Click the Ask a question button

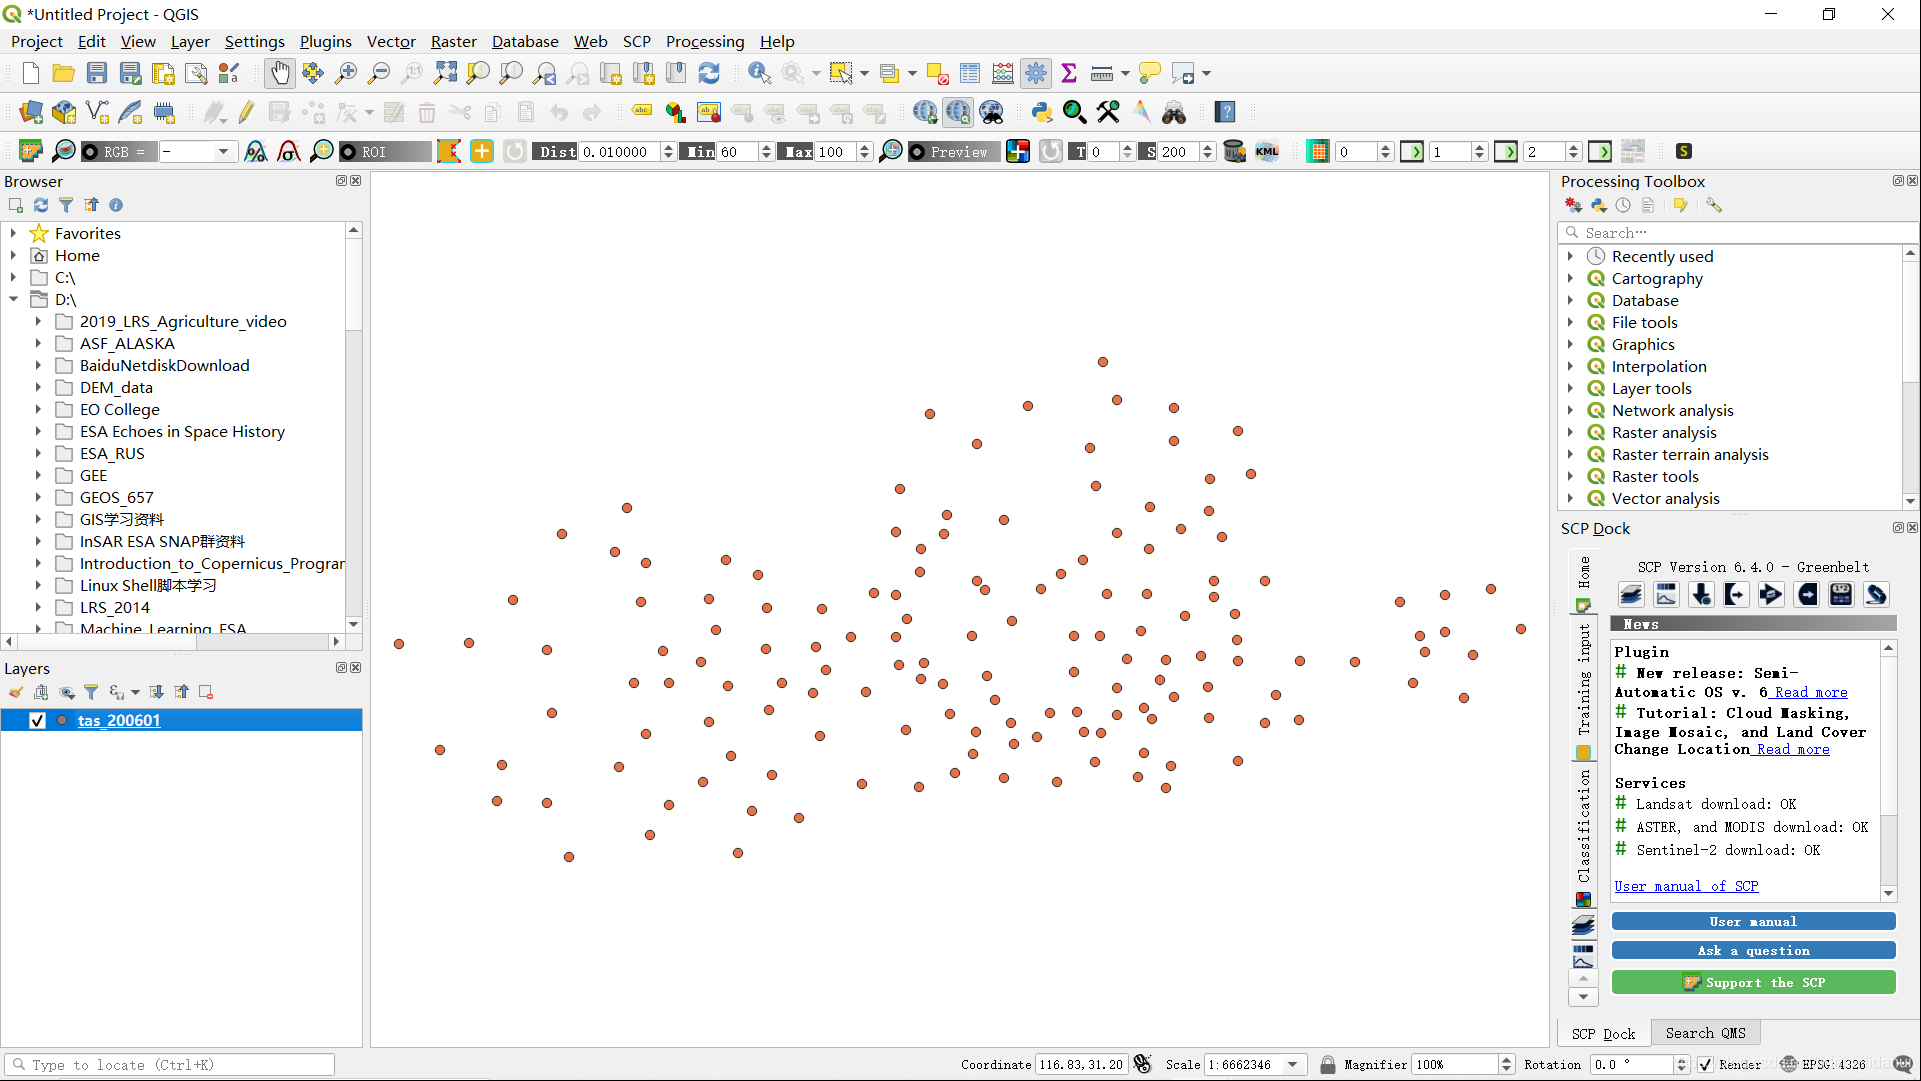(x=1753, y=950)
